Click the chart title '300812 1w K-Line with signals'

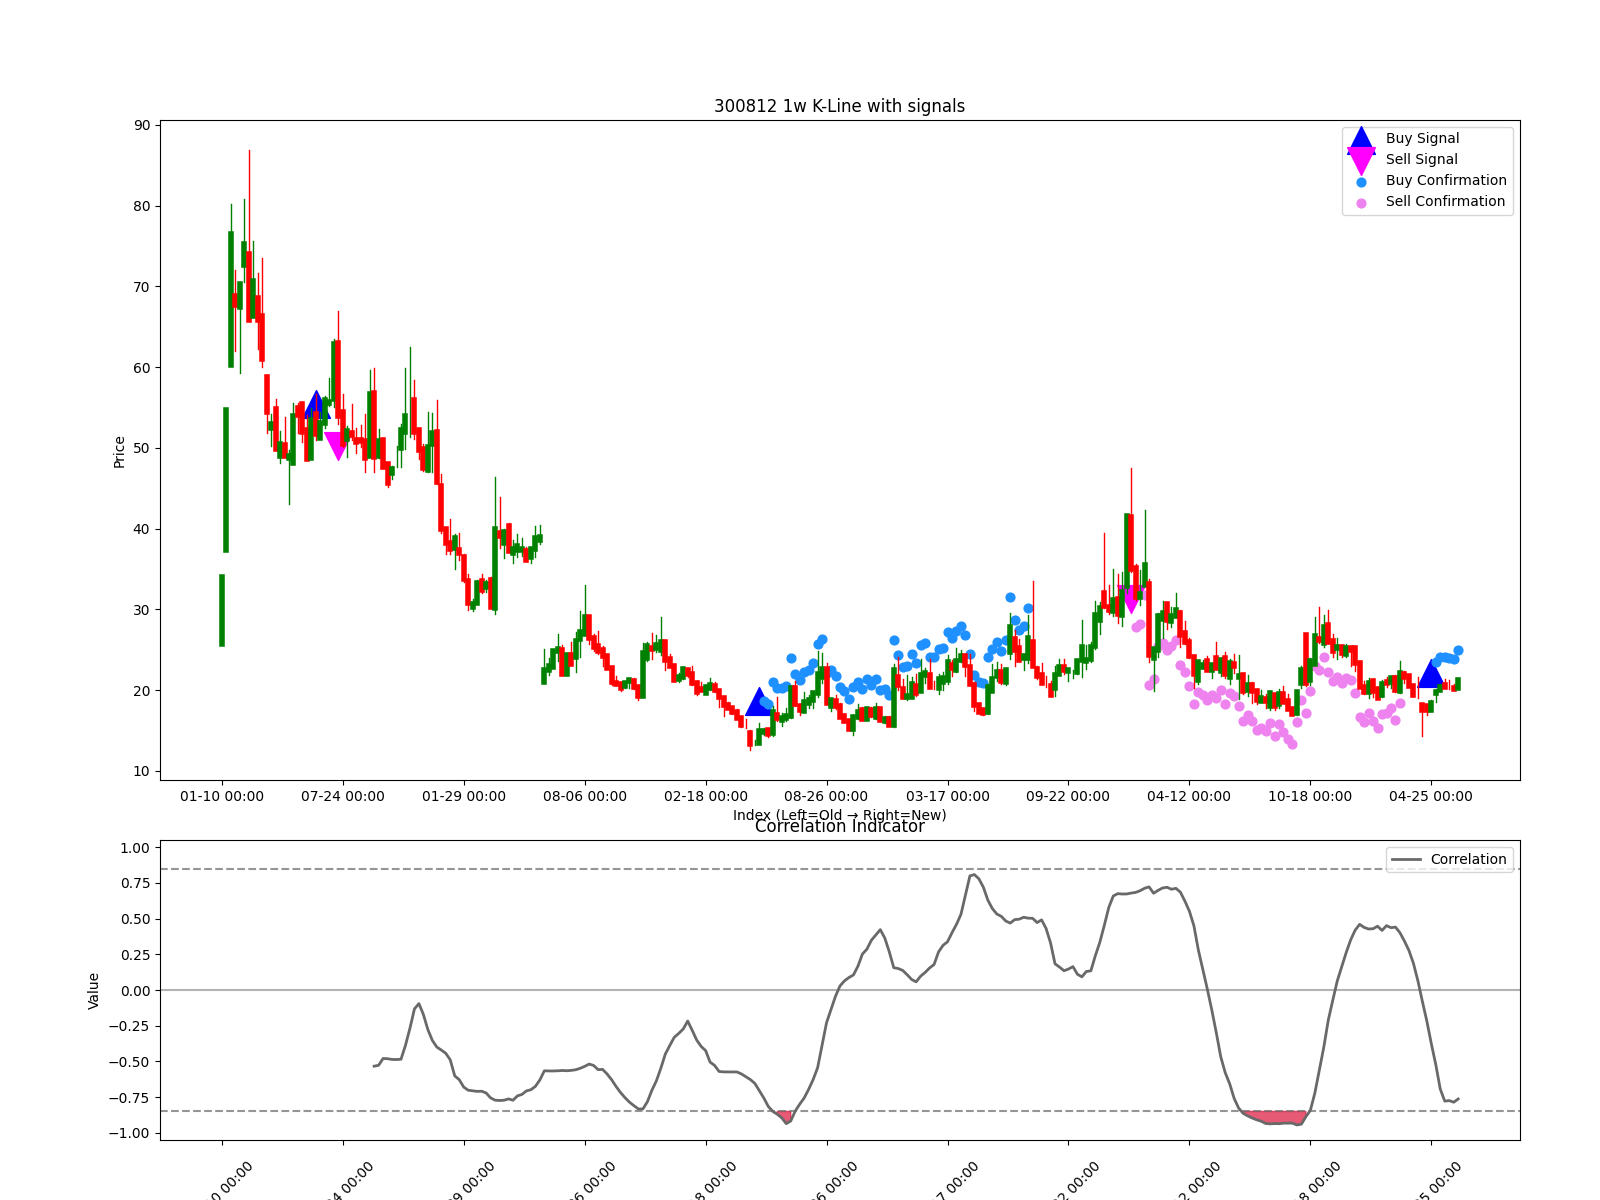(x=839, y=106)
